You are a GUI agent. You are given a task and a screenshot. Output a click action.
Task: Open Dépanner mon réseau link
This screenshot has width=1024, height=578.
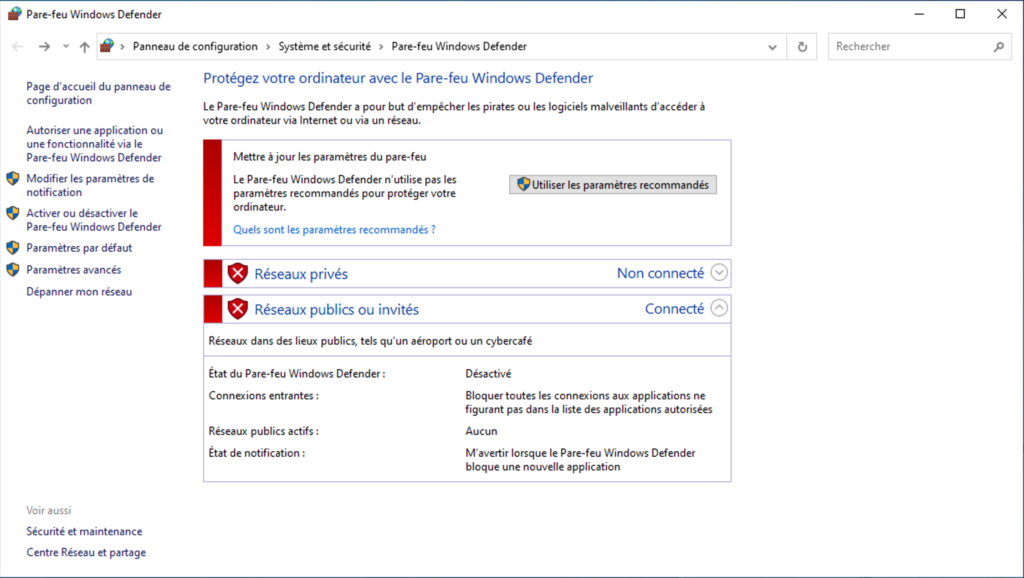click(79, 291)
